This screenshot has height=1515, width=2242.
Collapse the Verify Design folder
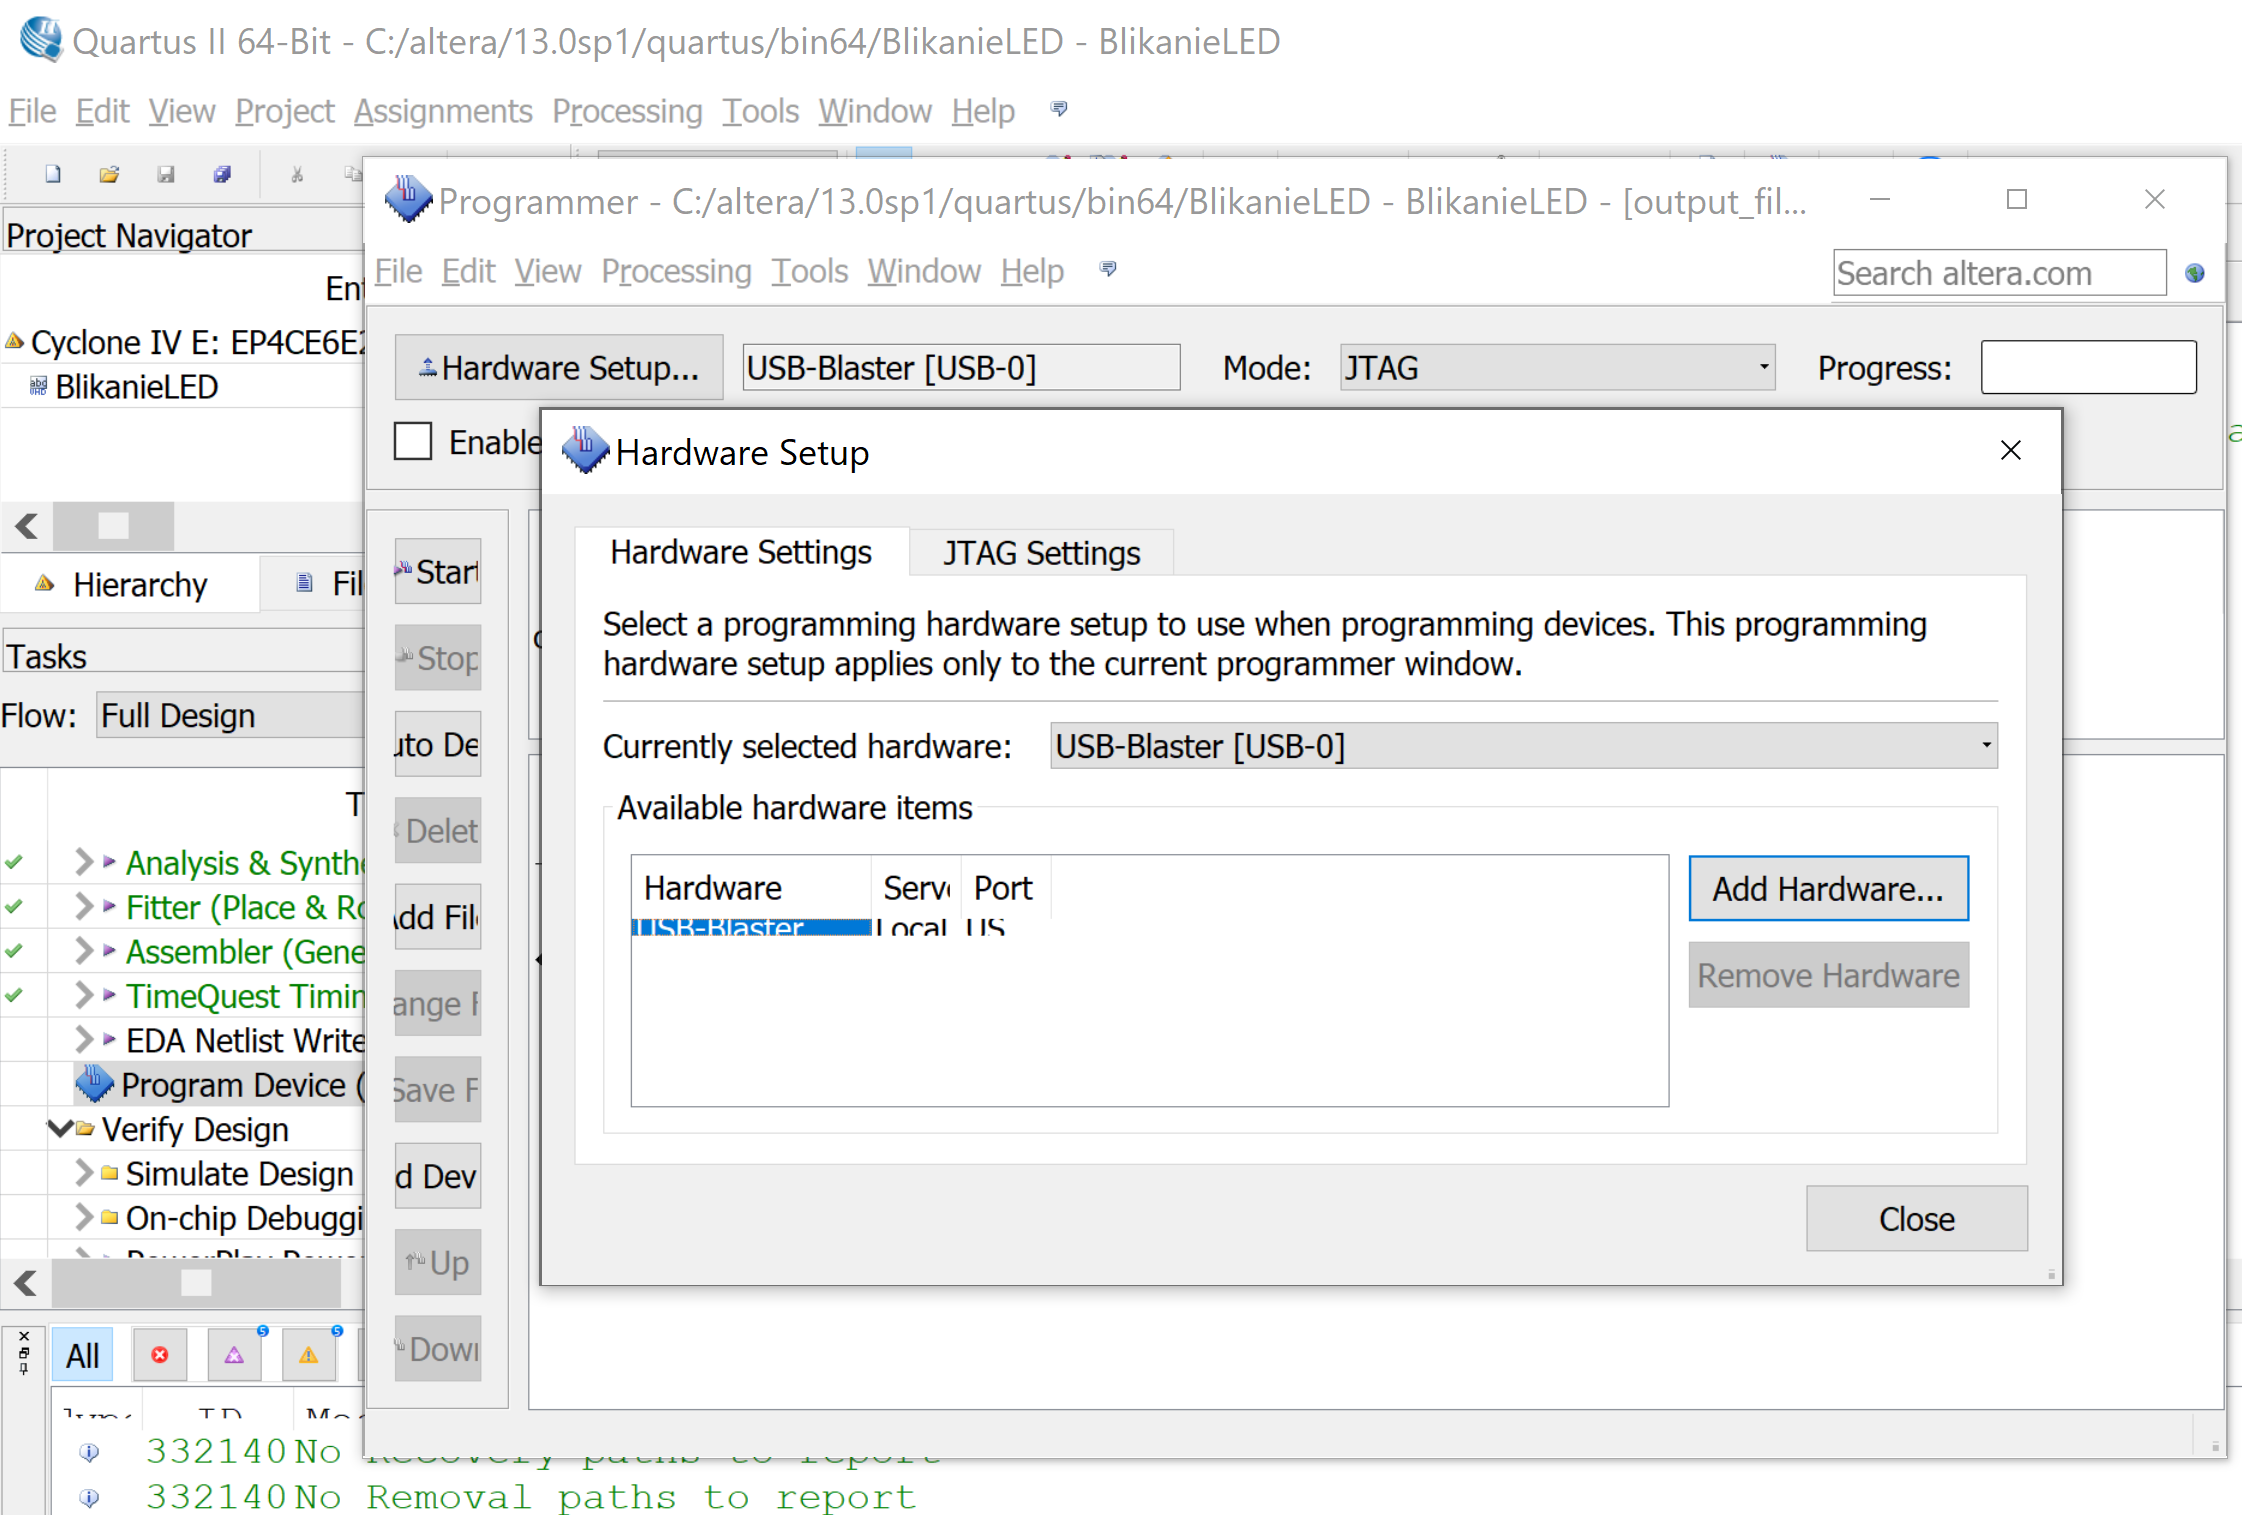(59, 1128)
